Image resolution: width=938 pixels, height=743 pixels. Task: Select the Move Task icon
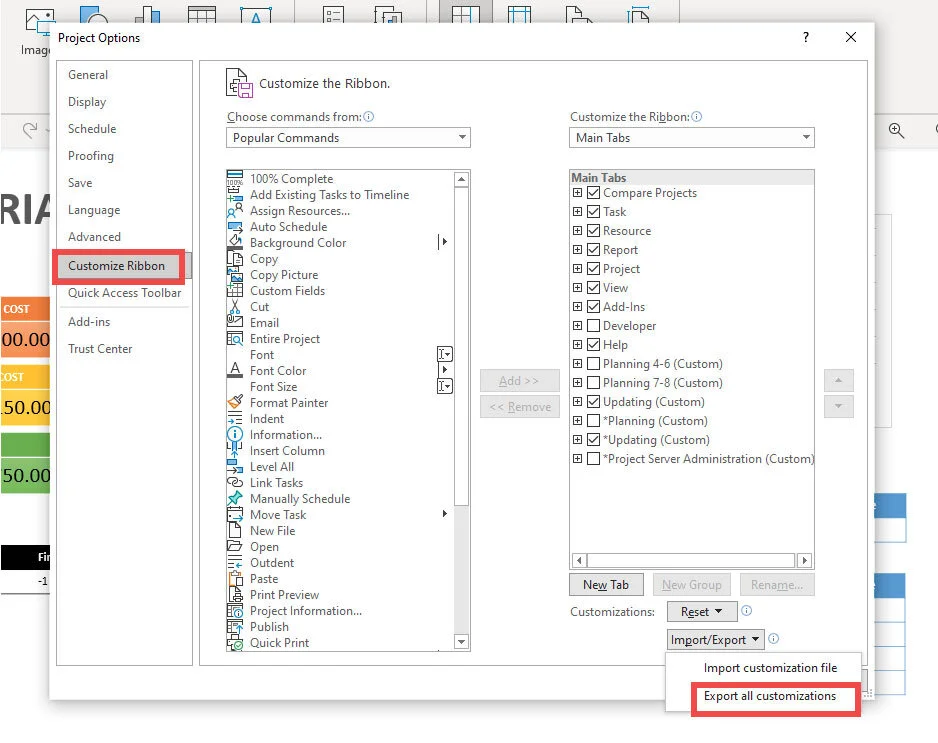pyautogui.click(x=234, y=514)
